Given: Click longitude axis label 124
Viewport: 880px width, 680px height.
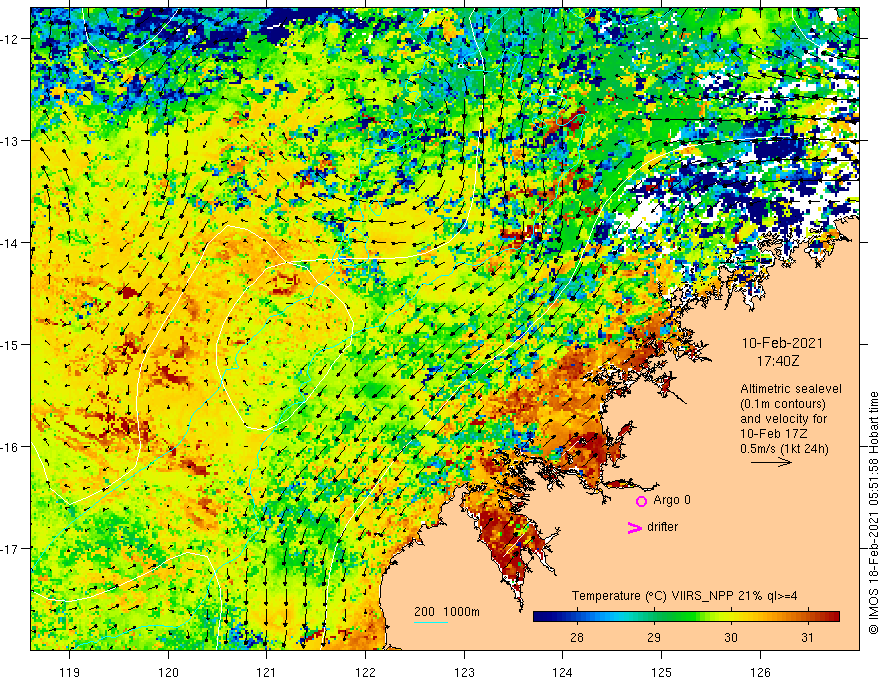Looking at the screenshot, I should [562, 672].
